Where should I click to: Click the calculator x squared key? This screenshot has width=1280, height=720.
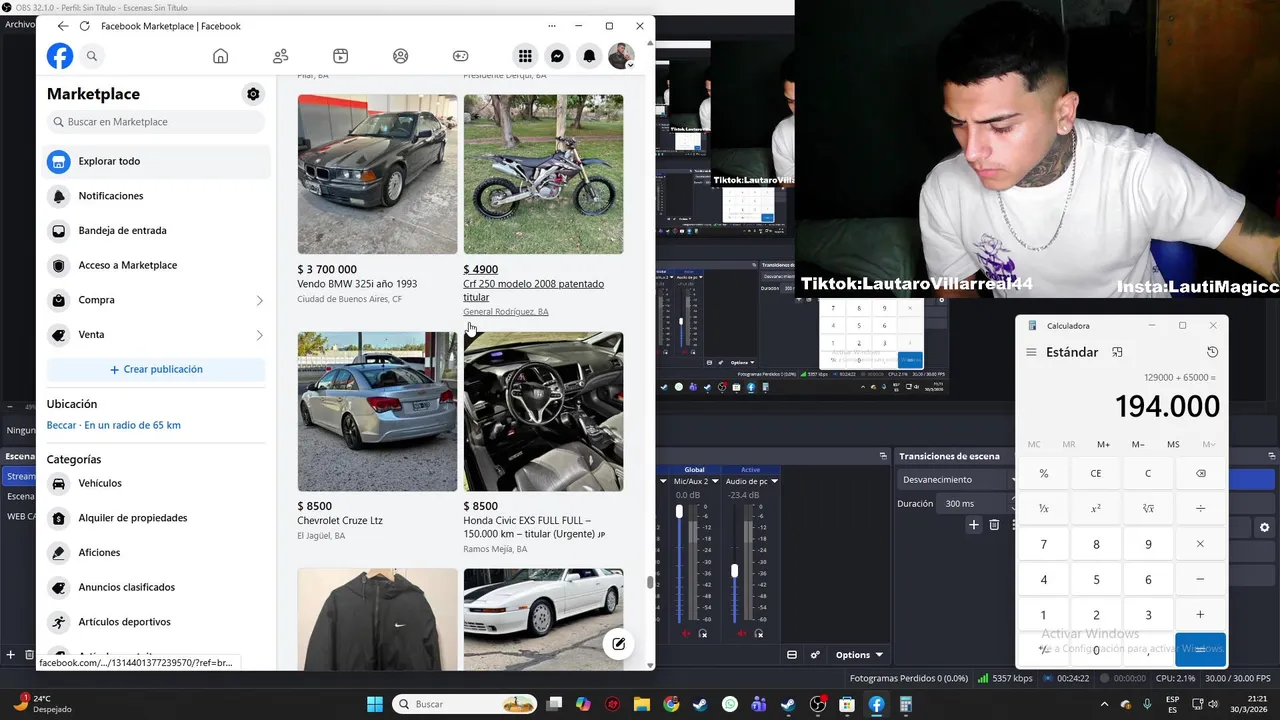[x=1096, y=508]
